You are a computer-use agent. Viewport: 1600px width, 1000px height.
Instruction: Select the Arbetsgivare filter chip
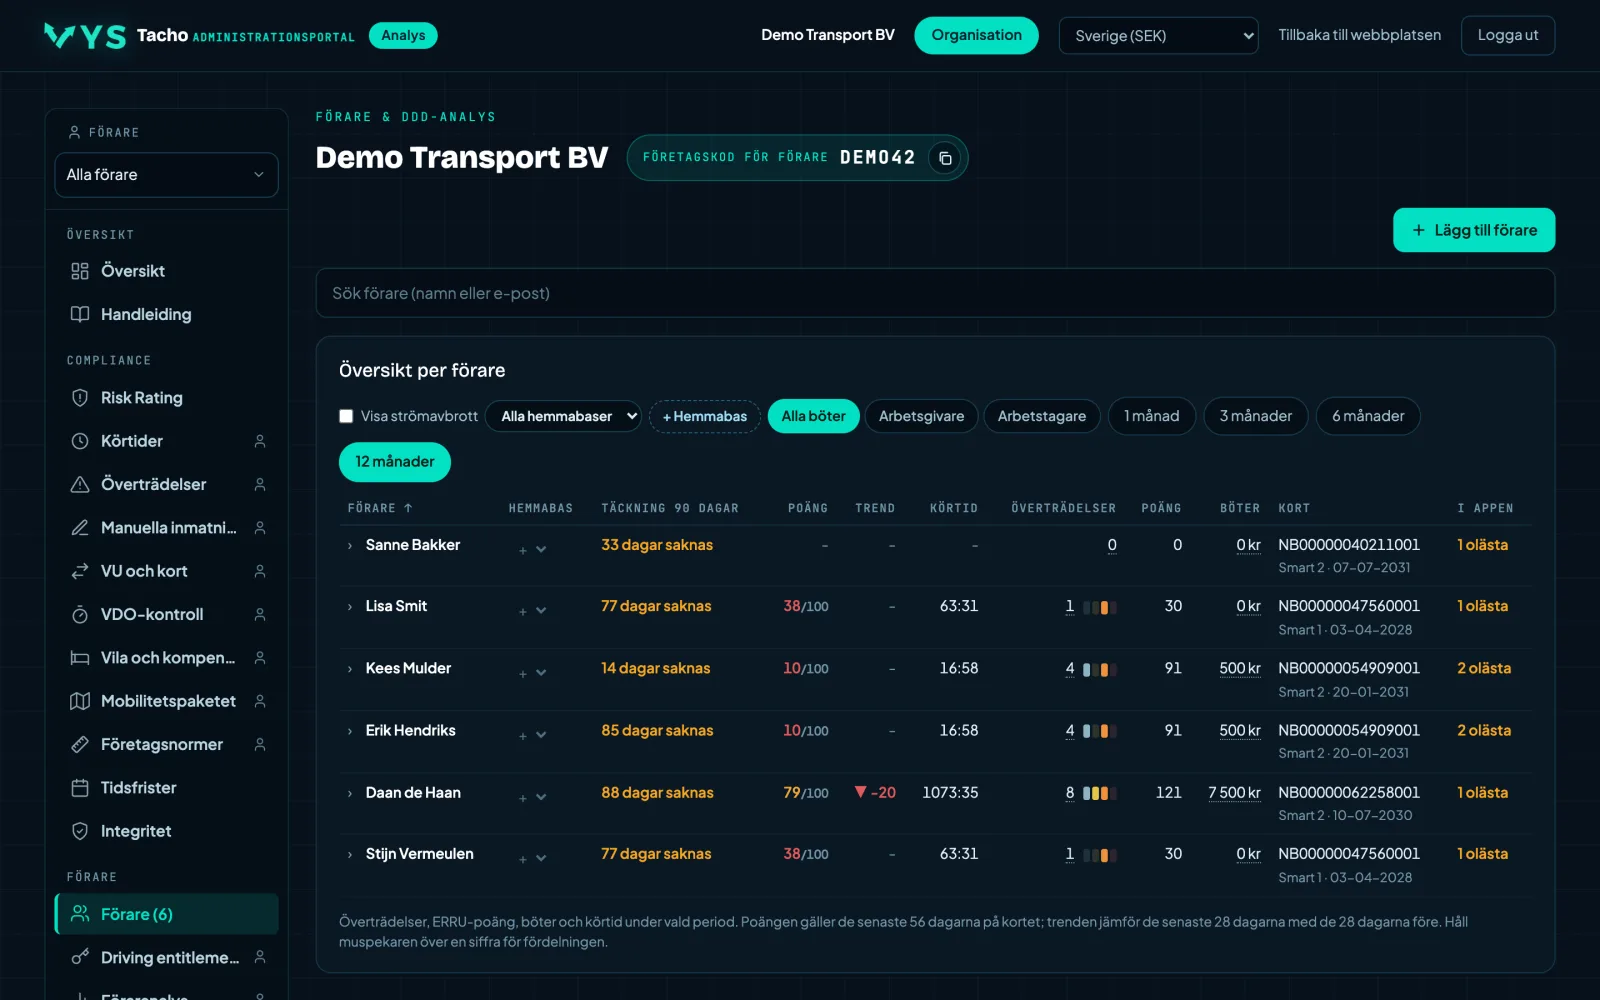click(921, 416)
